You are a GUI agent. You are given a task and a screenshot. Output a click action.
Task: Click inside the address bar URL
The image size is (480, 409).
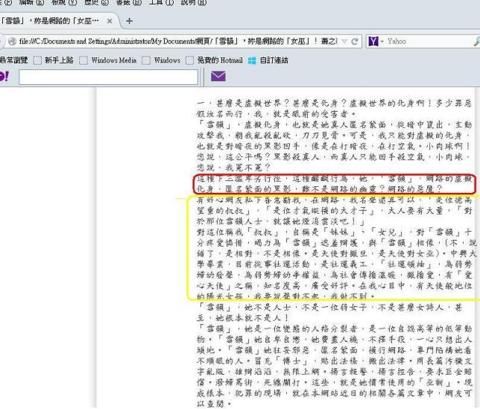click(x=178, y=41)
